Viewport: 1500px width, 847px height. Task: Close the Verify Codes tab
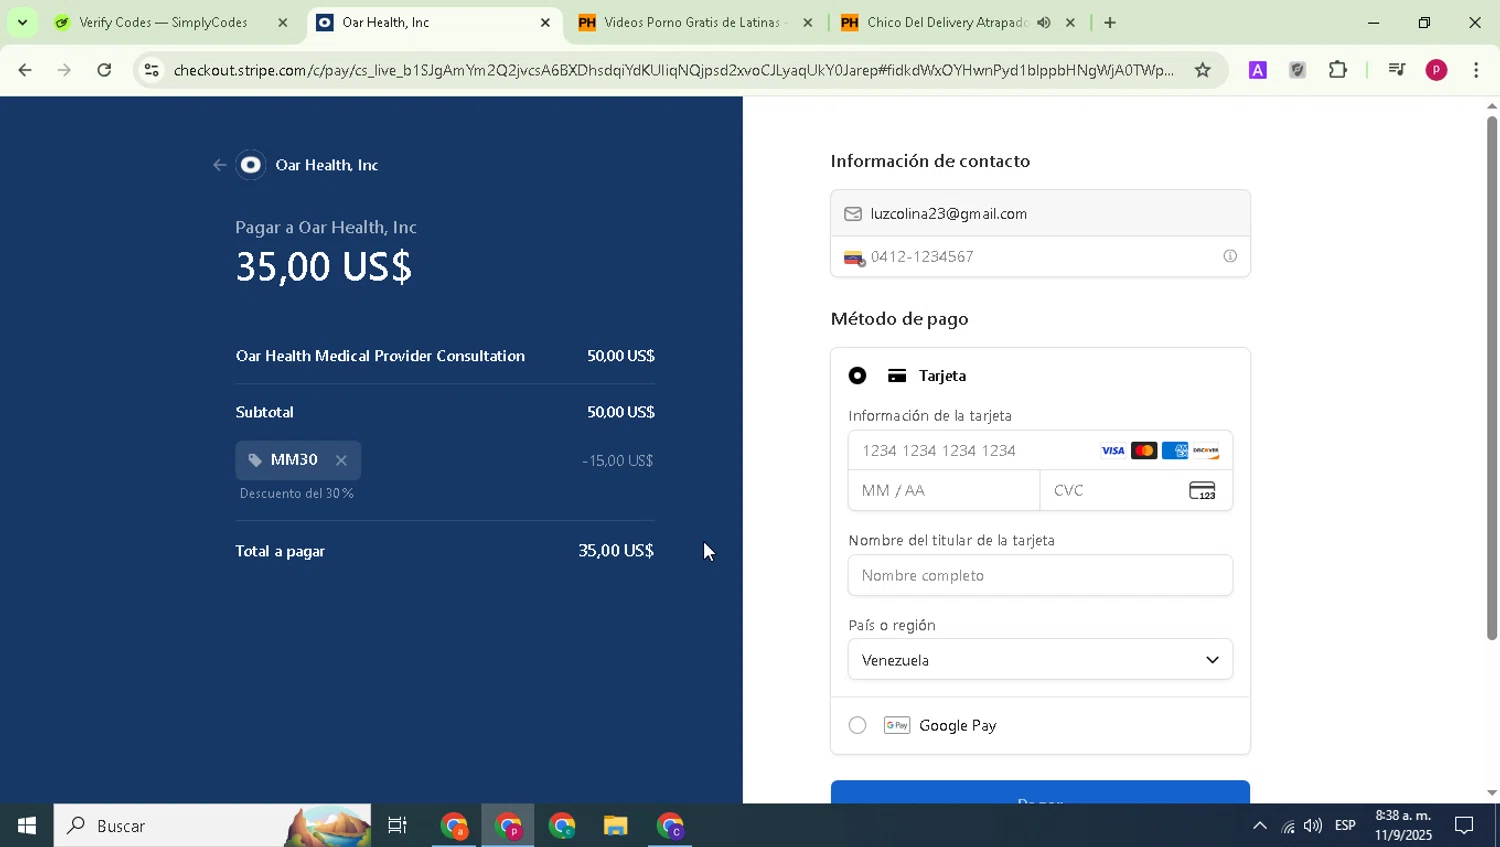click(282, 22)
